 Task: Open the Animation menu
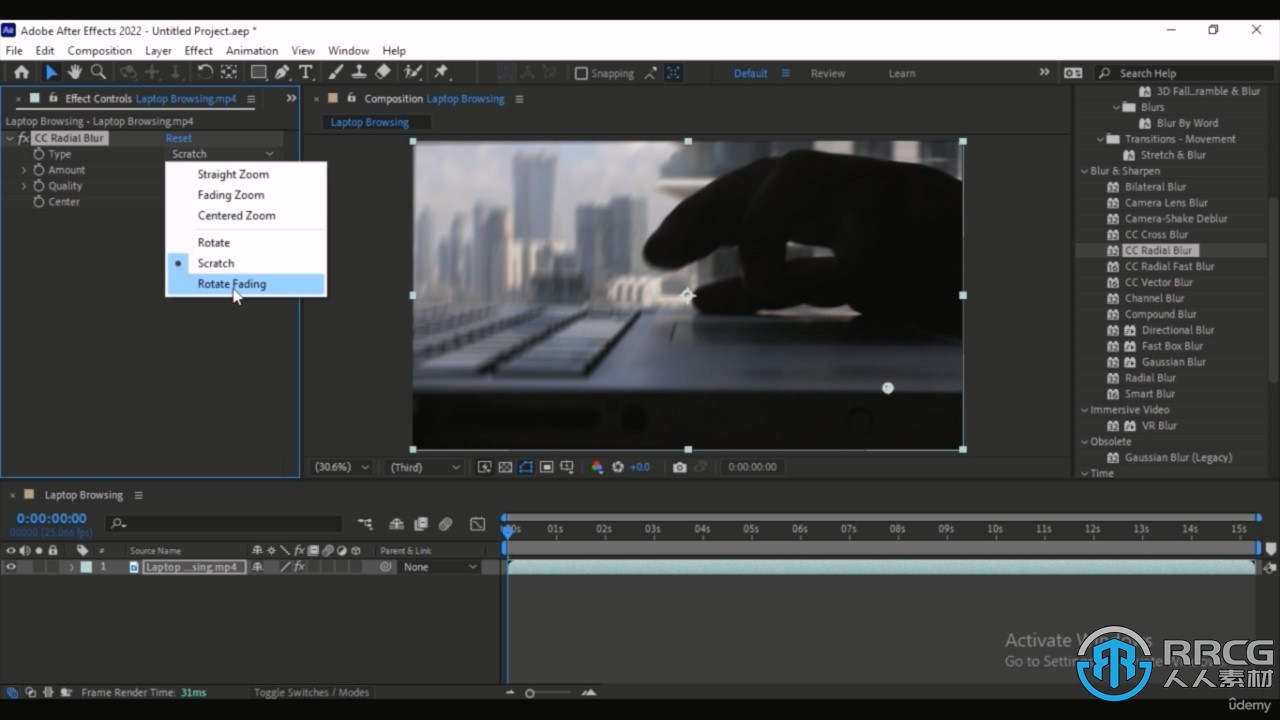(x=251, y=50)
